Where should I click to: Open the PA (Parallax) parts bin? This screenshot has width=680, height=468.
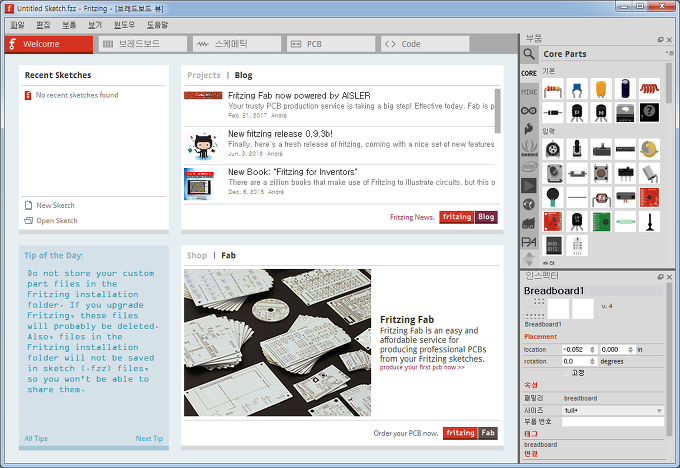tap(529, 242)
